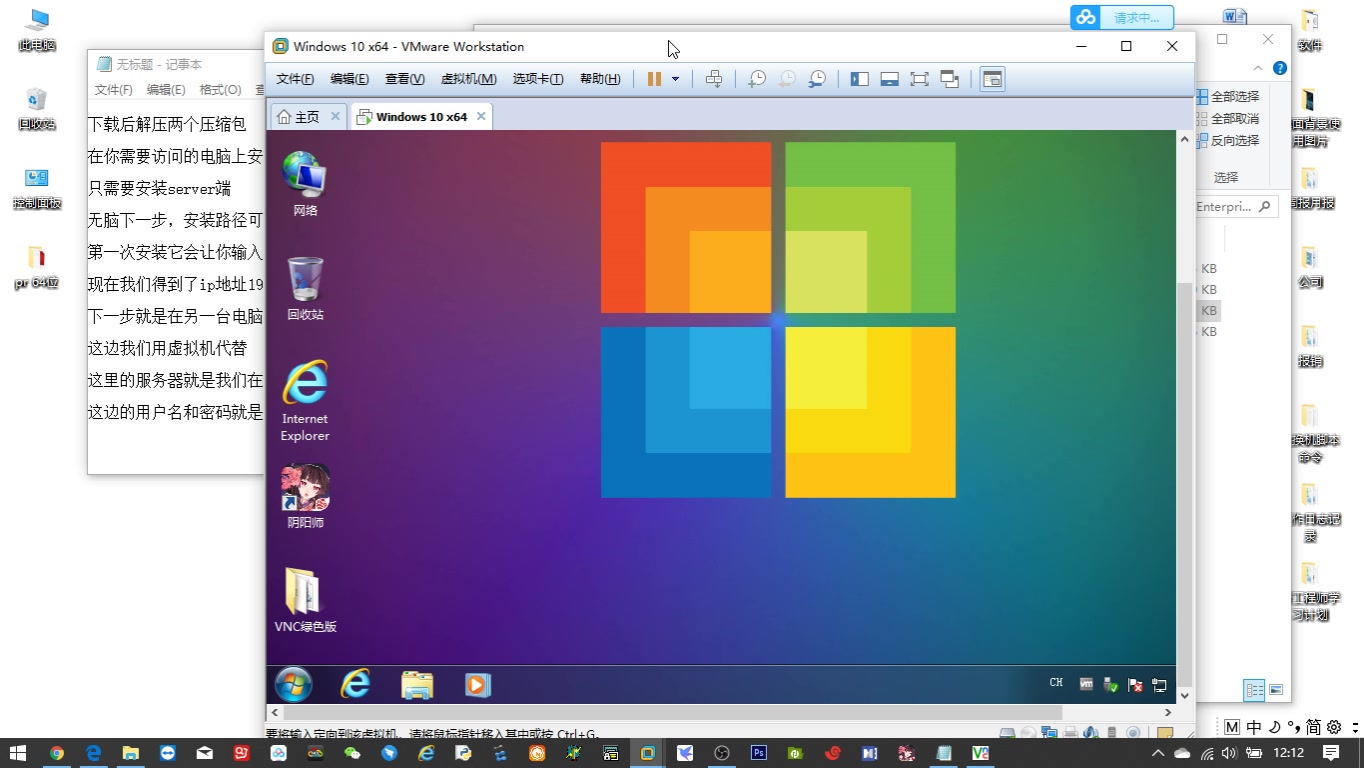Open the 文件(F) menu in VMware
The width and height of the screenshot is (1364, 768).
coord(295,79)
